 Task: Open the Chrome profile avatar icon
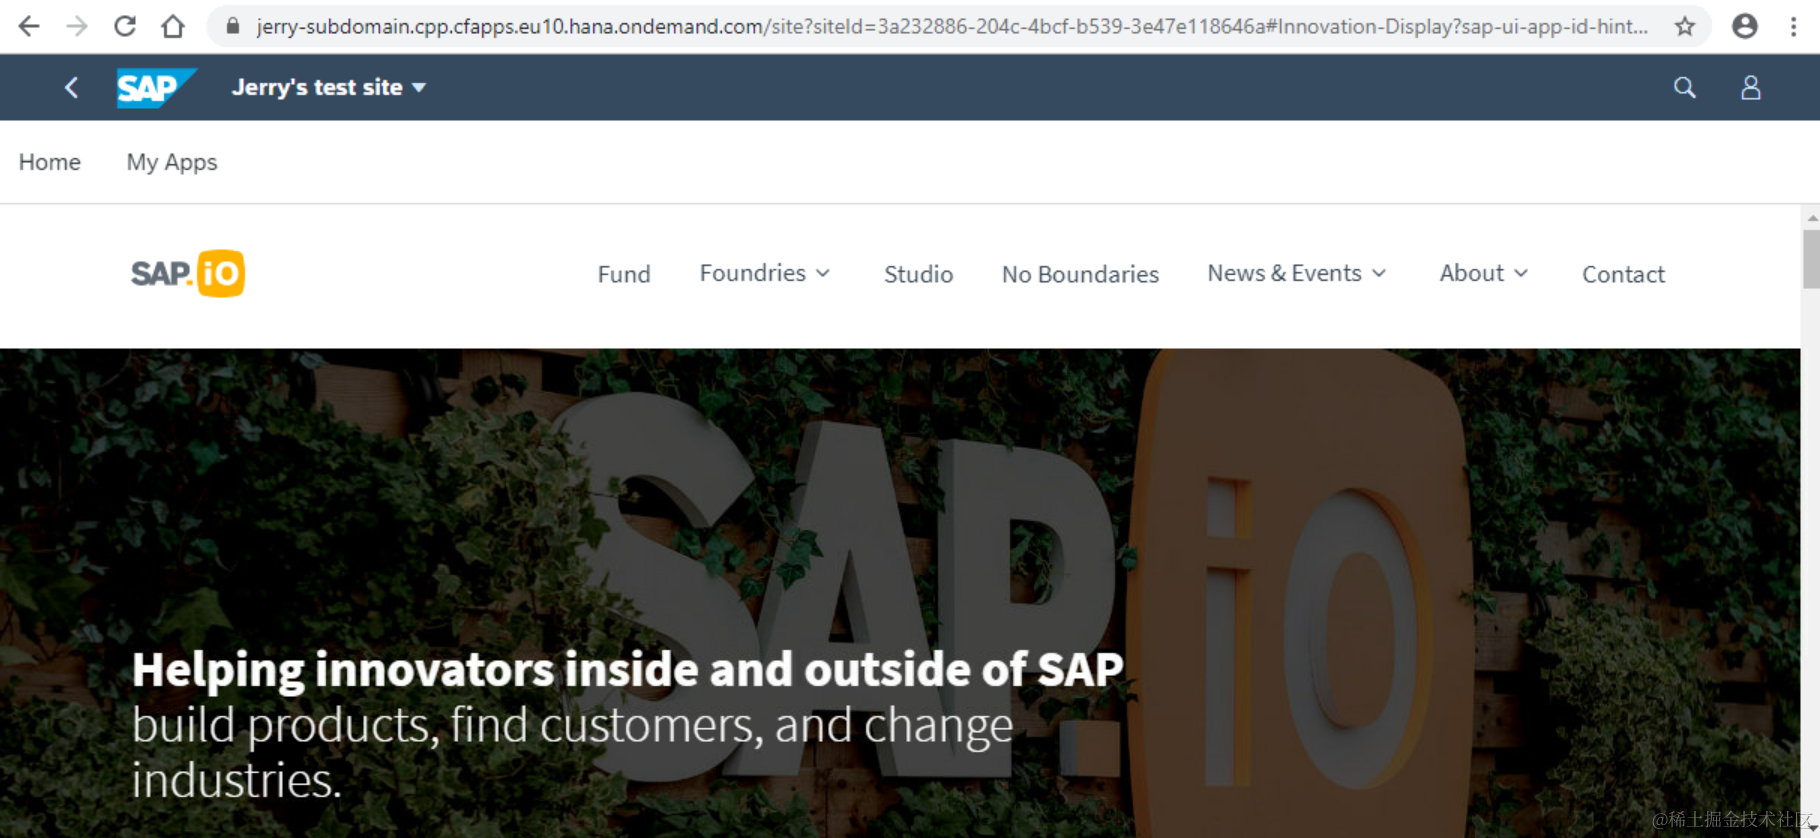point(1745,26)
